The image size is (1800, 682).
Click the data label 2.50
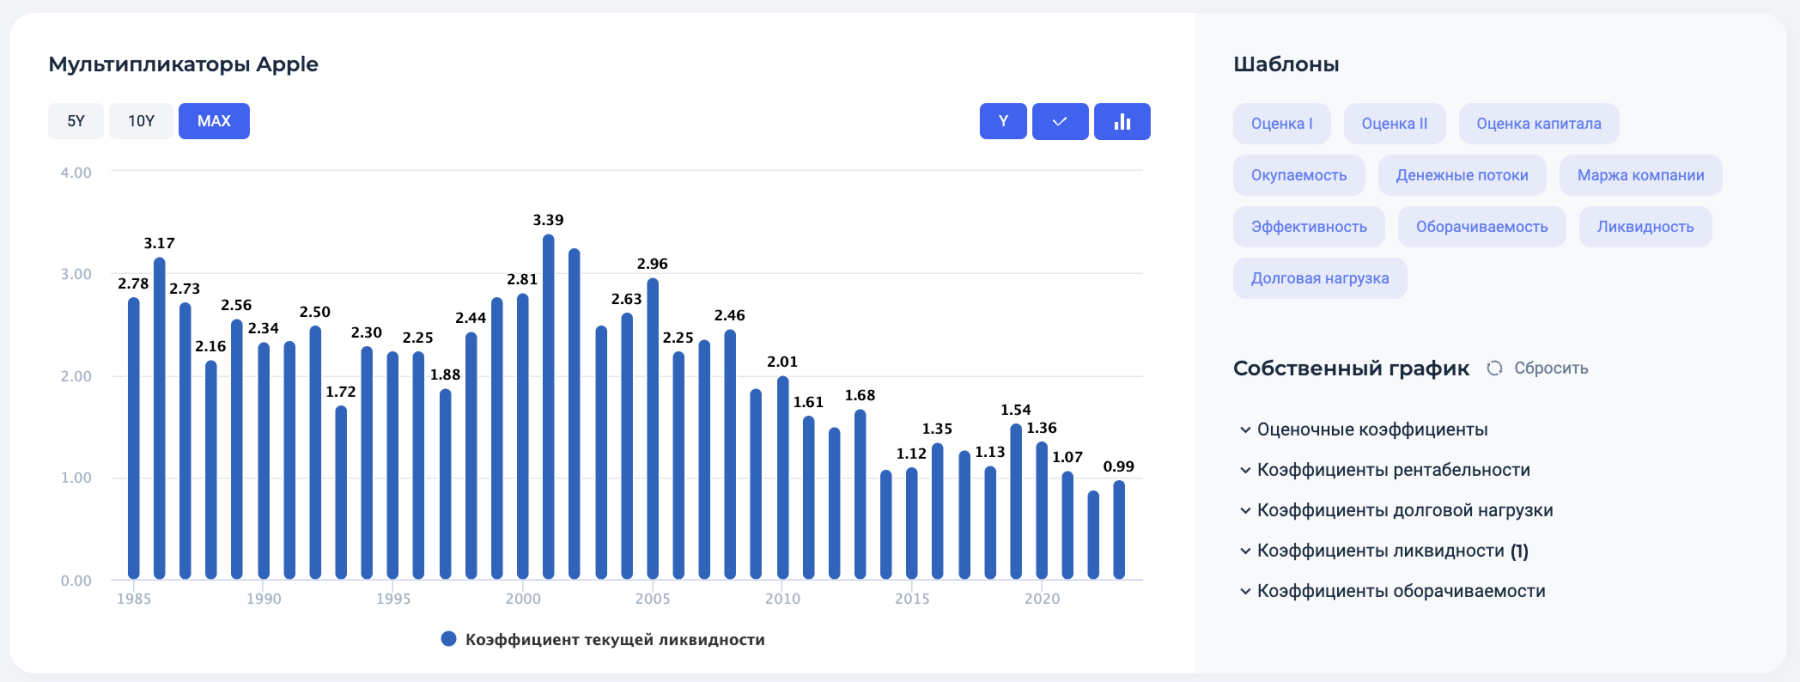pos(315,312)
